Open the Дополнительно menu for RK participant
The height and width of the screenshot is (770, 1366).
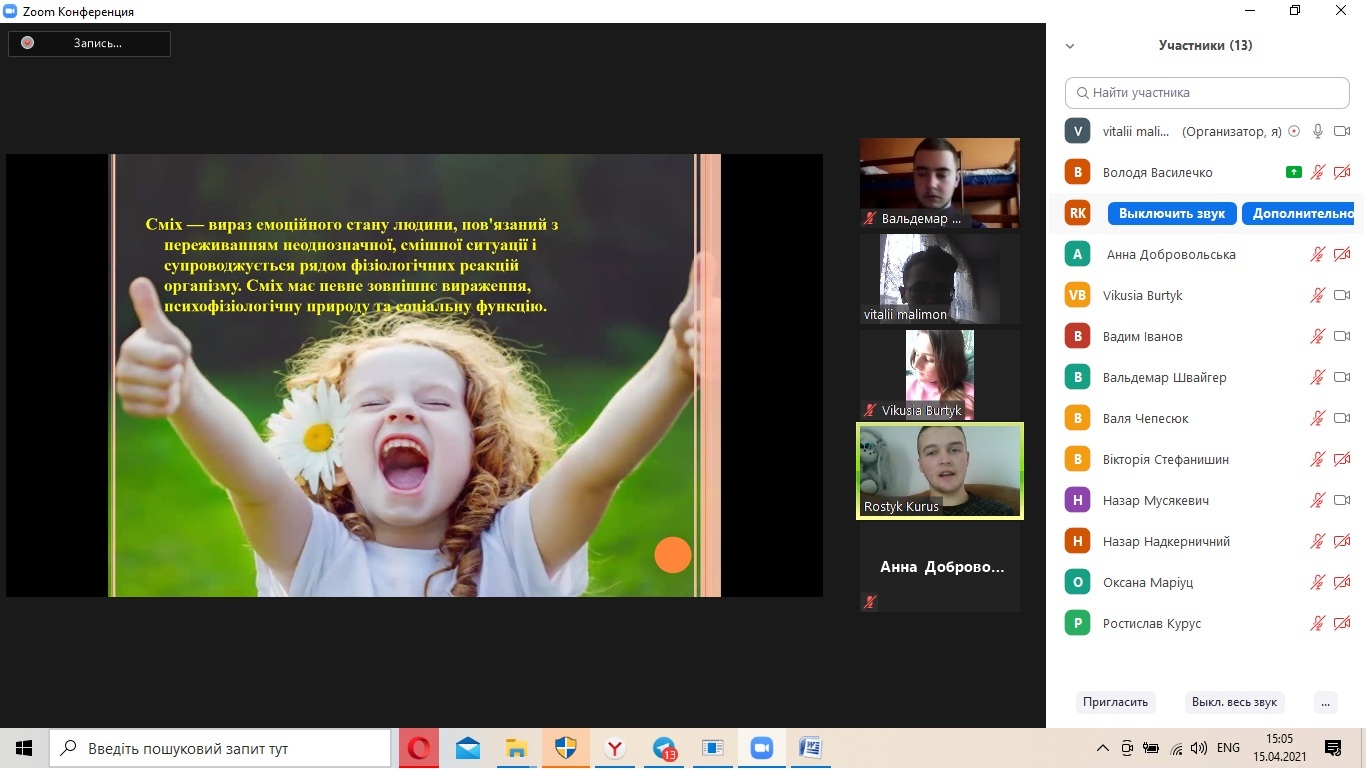point(1298,213)
